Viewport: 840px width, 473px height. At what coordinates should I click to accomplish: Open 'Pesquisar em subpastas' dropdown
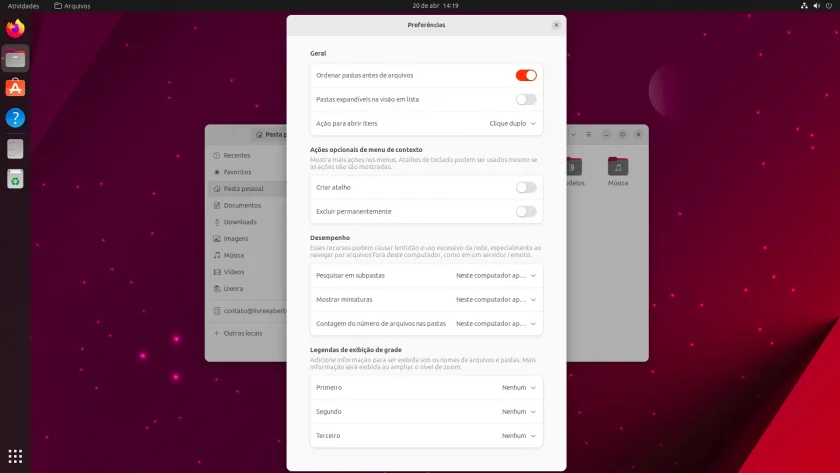[496, 276]
